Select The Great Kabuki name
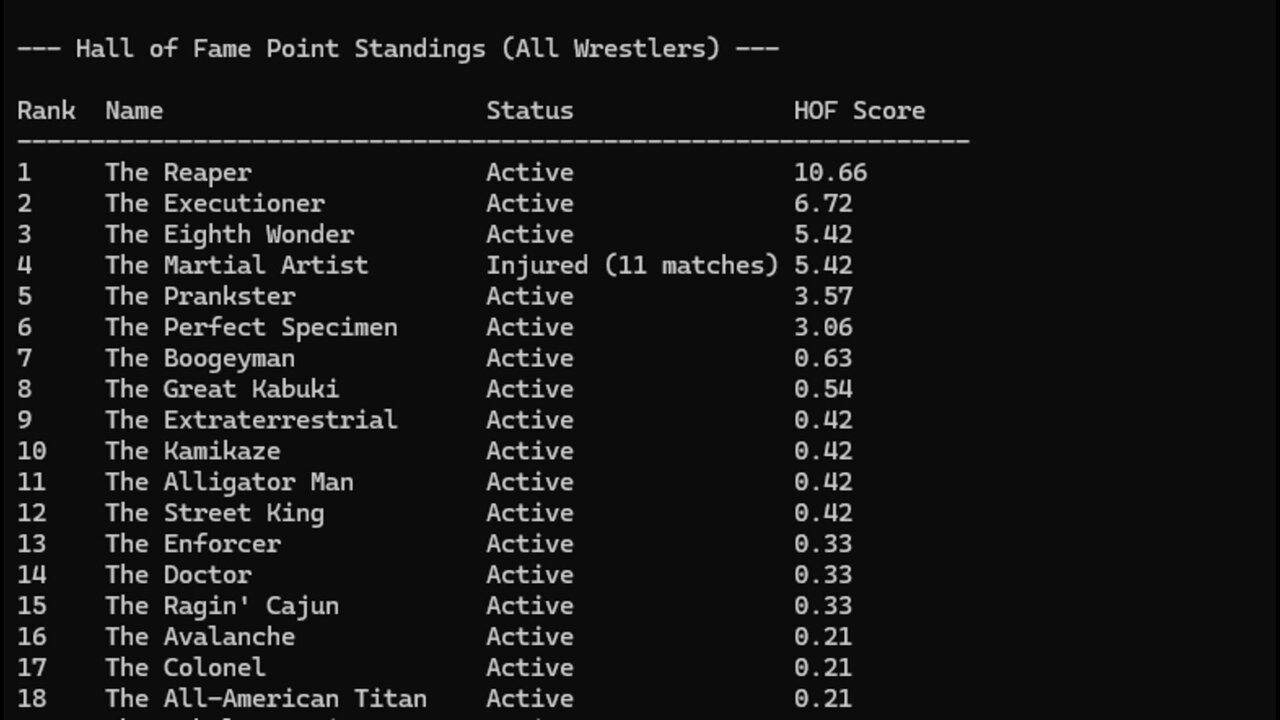Image resolution: width=1280 pixels, height=720 pixels. point(222,389)
